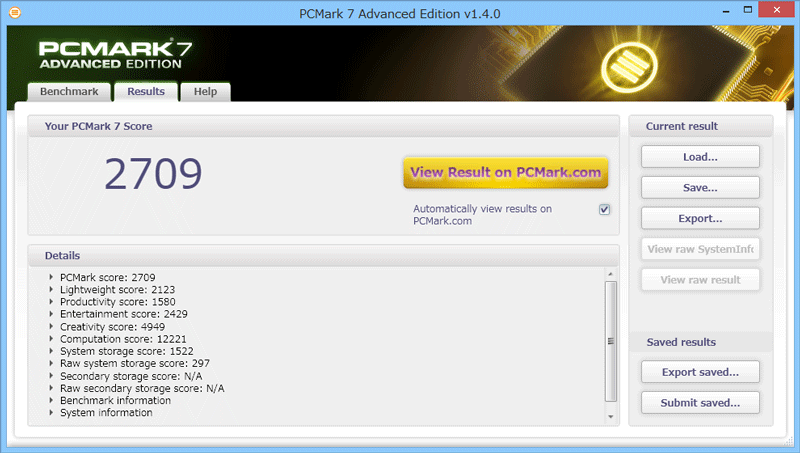Expand the System information row
800x453 pixels.
(51, 412)
